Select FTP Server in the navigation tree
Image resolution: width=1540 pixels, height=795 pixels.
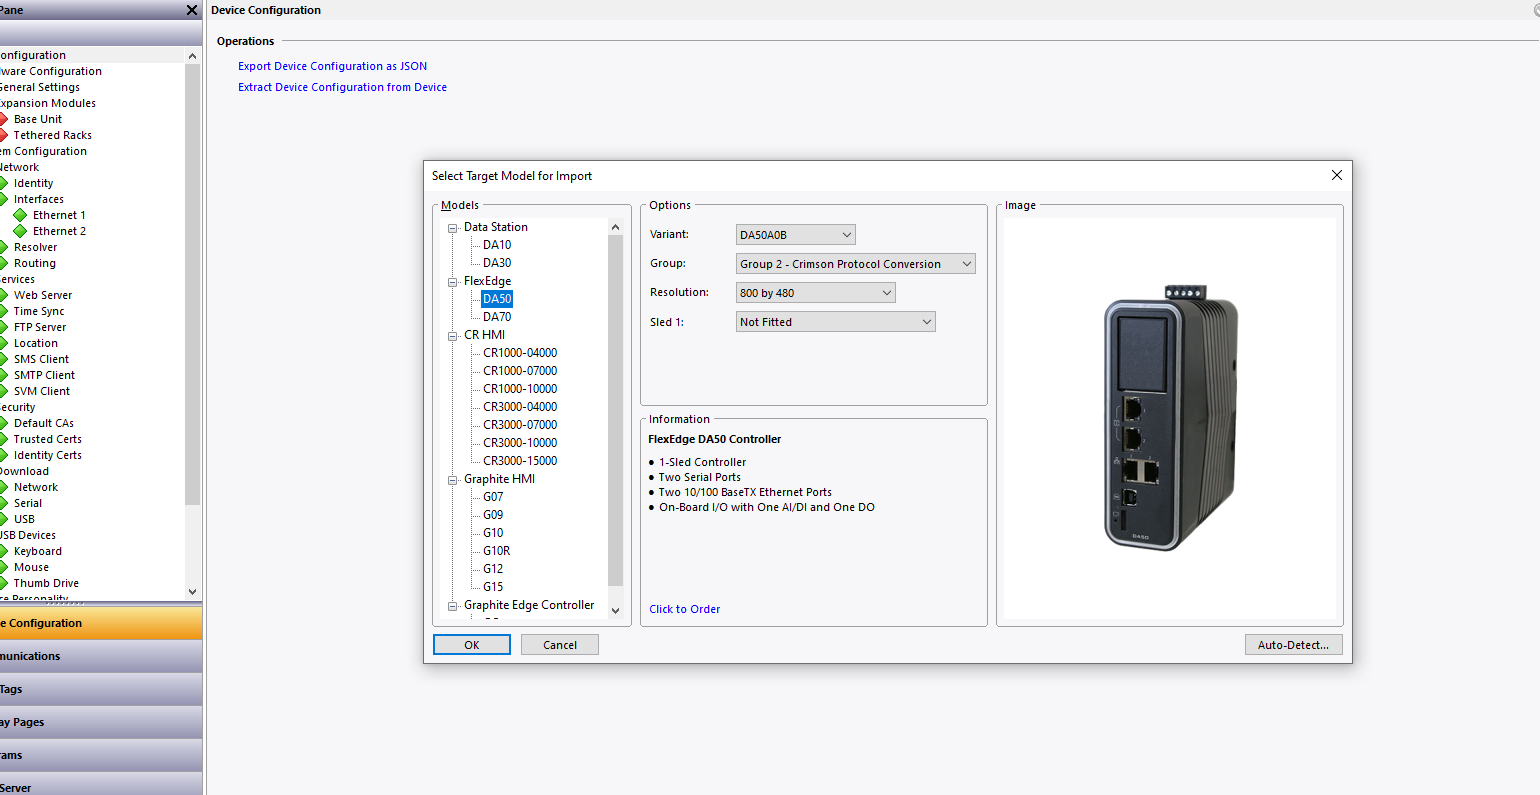pos(40,327)
